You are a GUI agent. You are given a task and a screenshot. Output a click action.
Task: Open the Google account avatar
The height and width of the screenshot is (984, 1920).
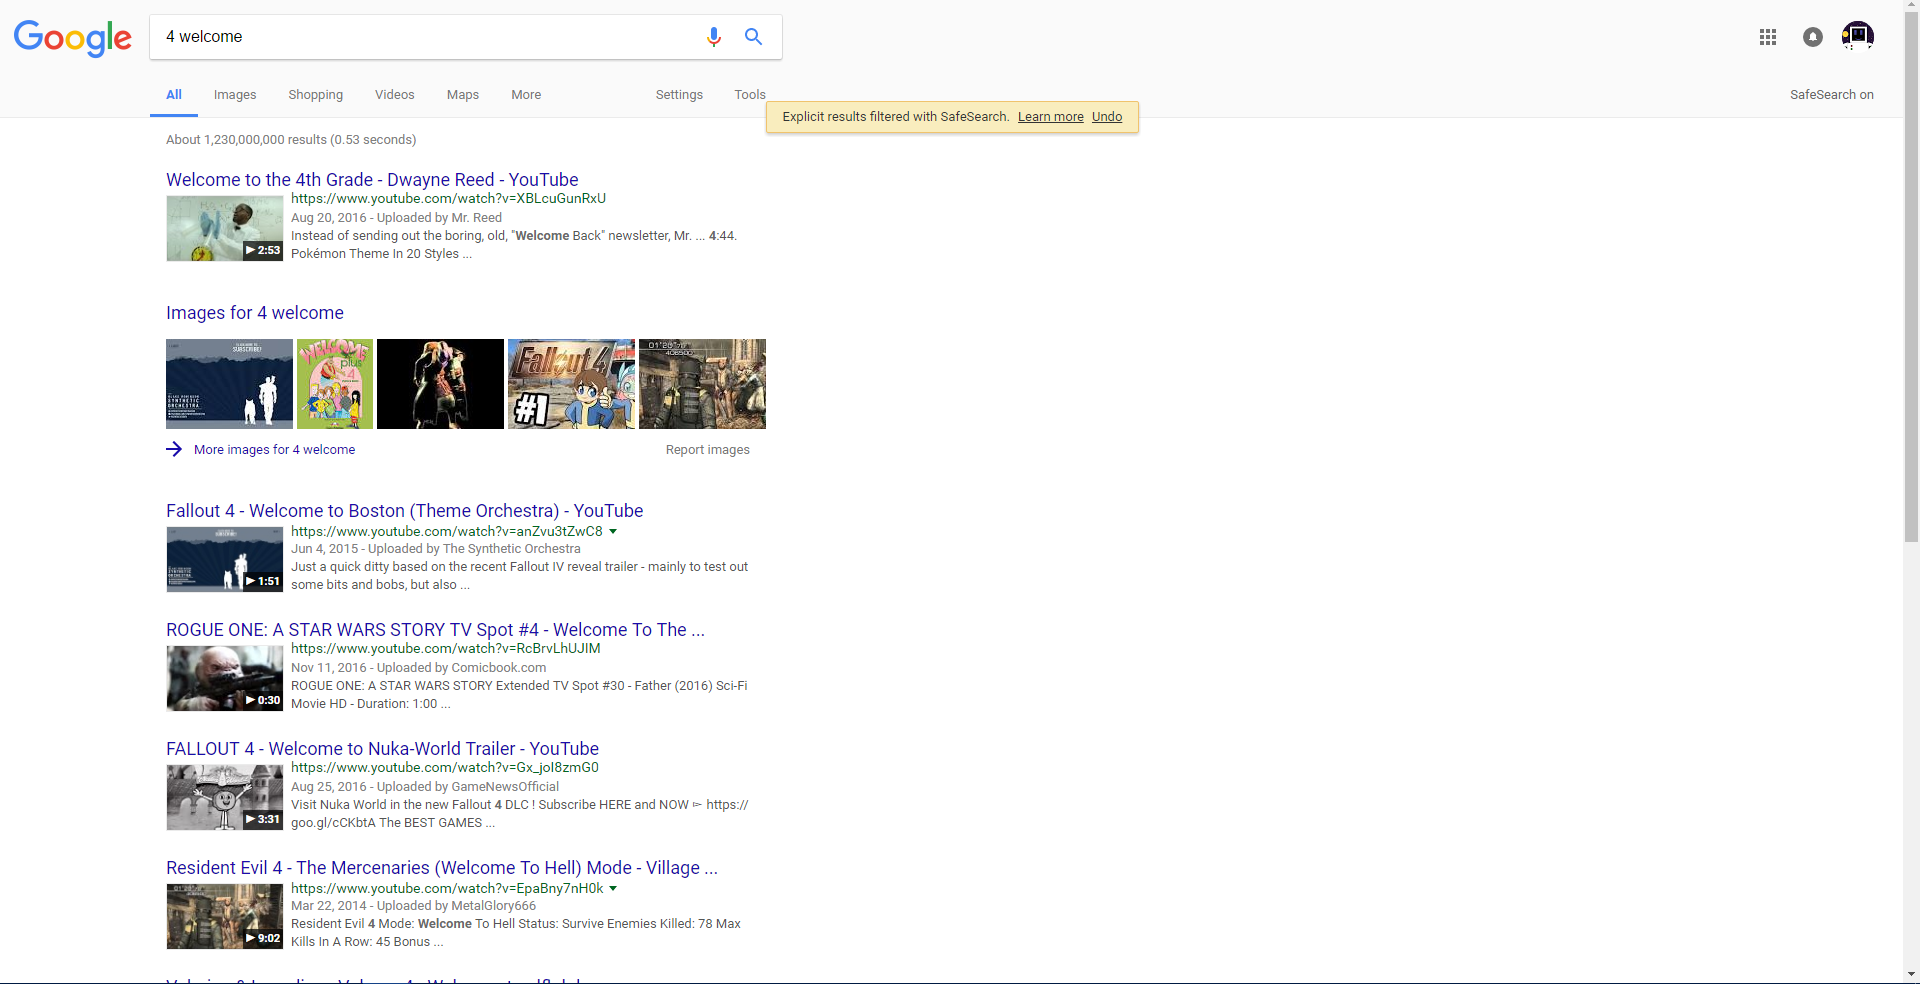tap(1857, 36)
